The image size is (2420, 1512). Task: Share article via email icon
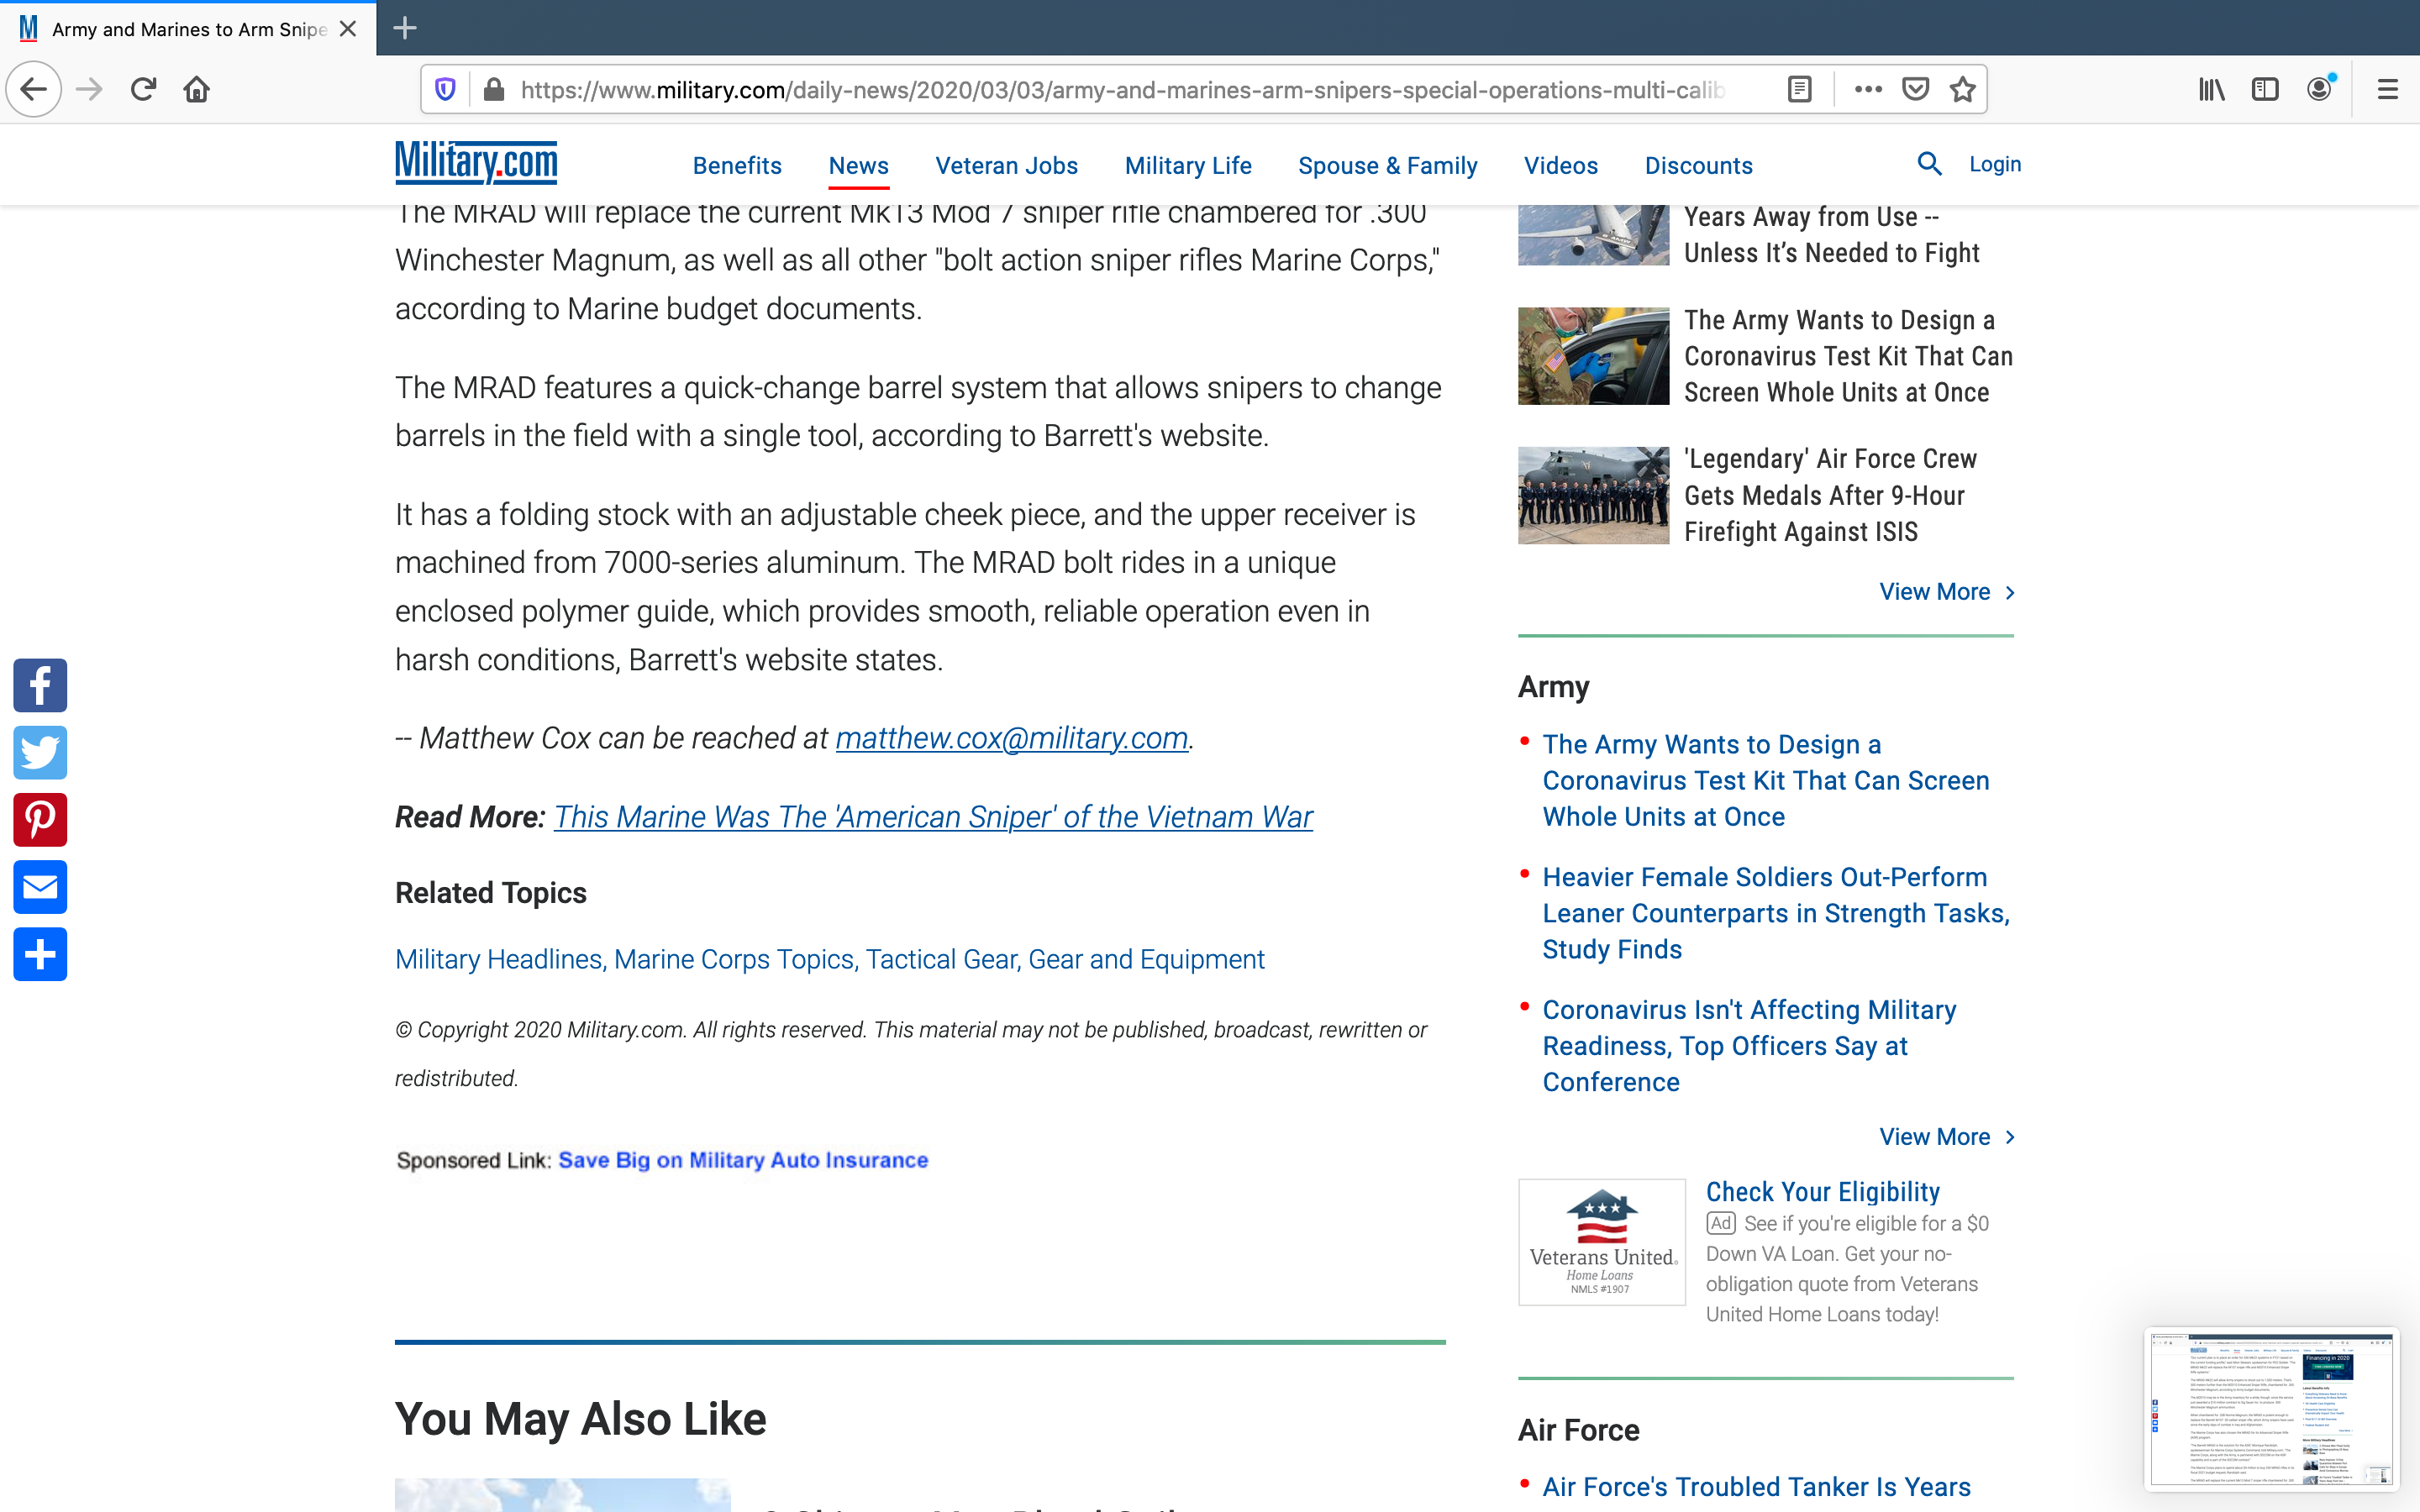pyautogui.click(x=40, y=887)
